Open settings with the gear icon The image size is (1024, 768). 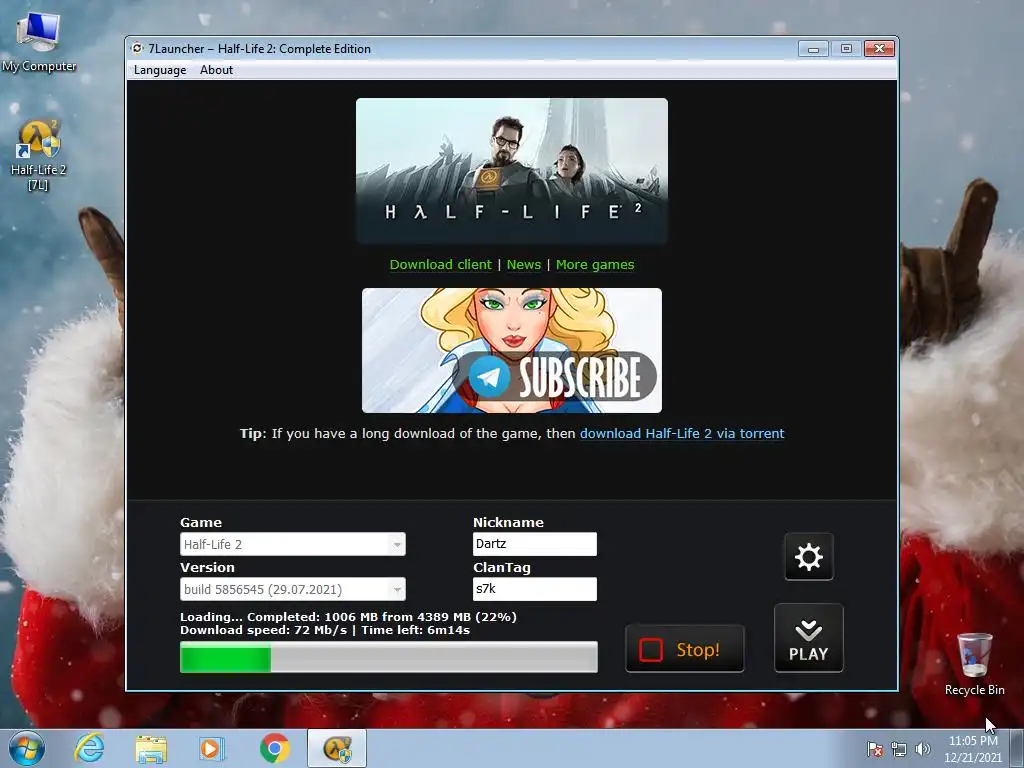808,557
